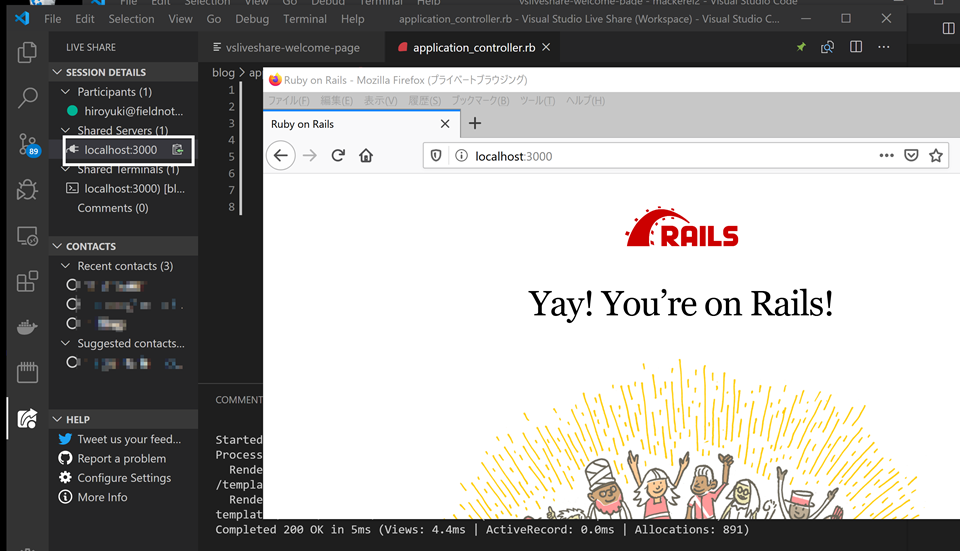Click the copy server URL icon beside localhost:3000
The height and width of the screenshot is (551, 960).
[x=178, y=149]
